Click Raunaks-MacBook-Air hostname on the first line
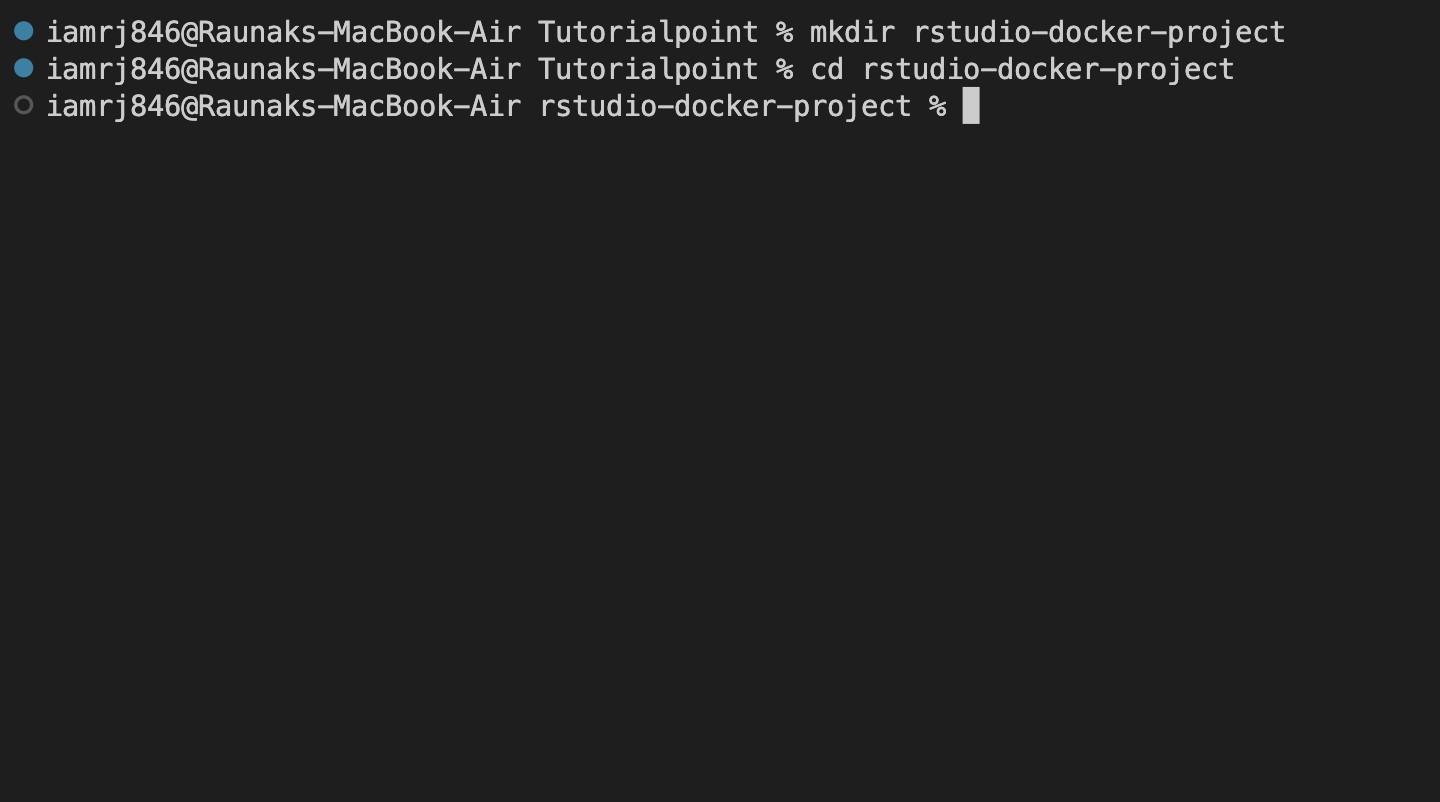Screen dimensions: 1440x802 point(360,32)
